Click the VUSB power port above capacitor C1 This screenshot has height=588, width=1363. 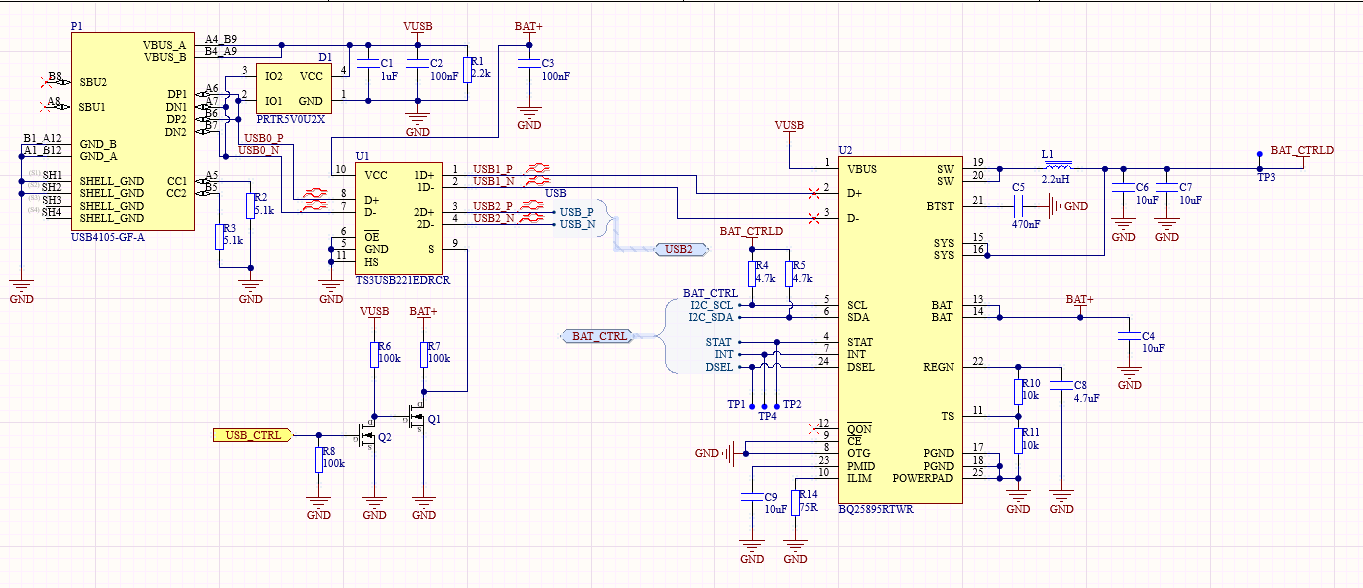[x=416, y=26]
